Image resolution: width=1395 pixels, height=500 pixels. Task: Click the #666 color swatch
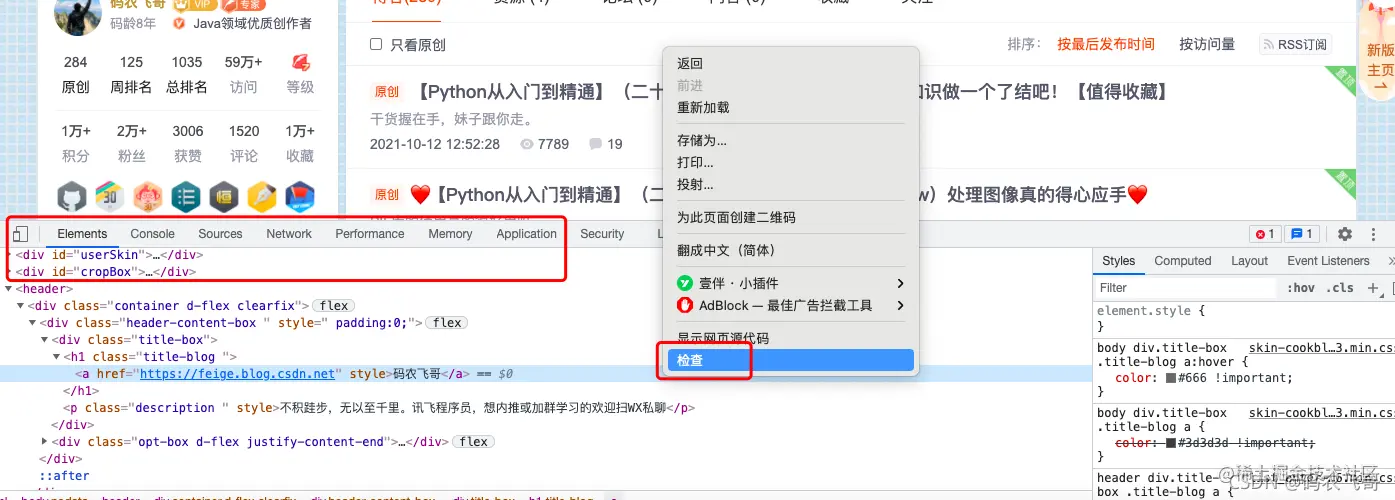point(1172,379)
